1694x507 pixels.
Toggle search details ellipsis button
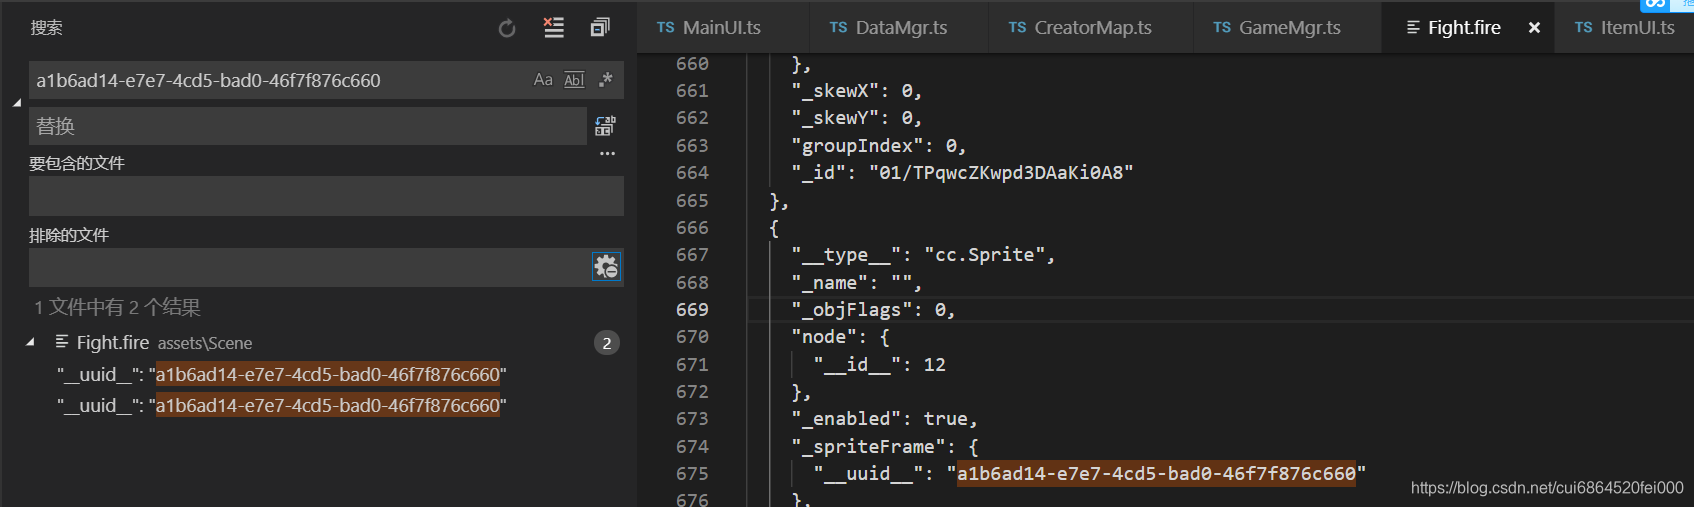[607, 154]
